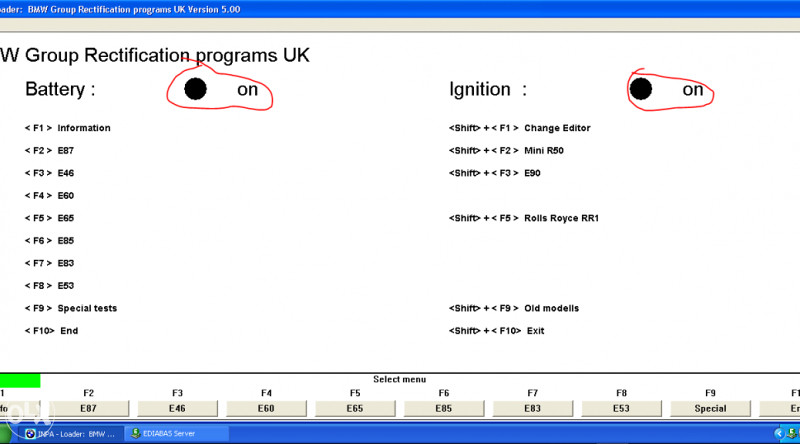Select the F10 End entry

[52, 331]
